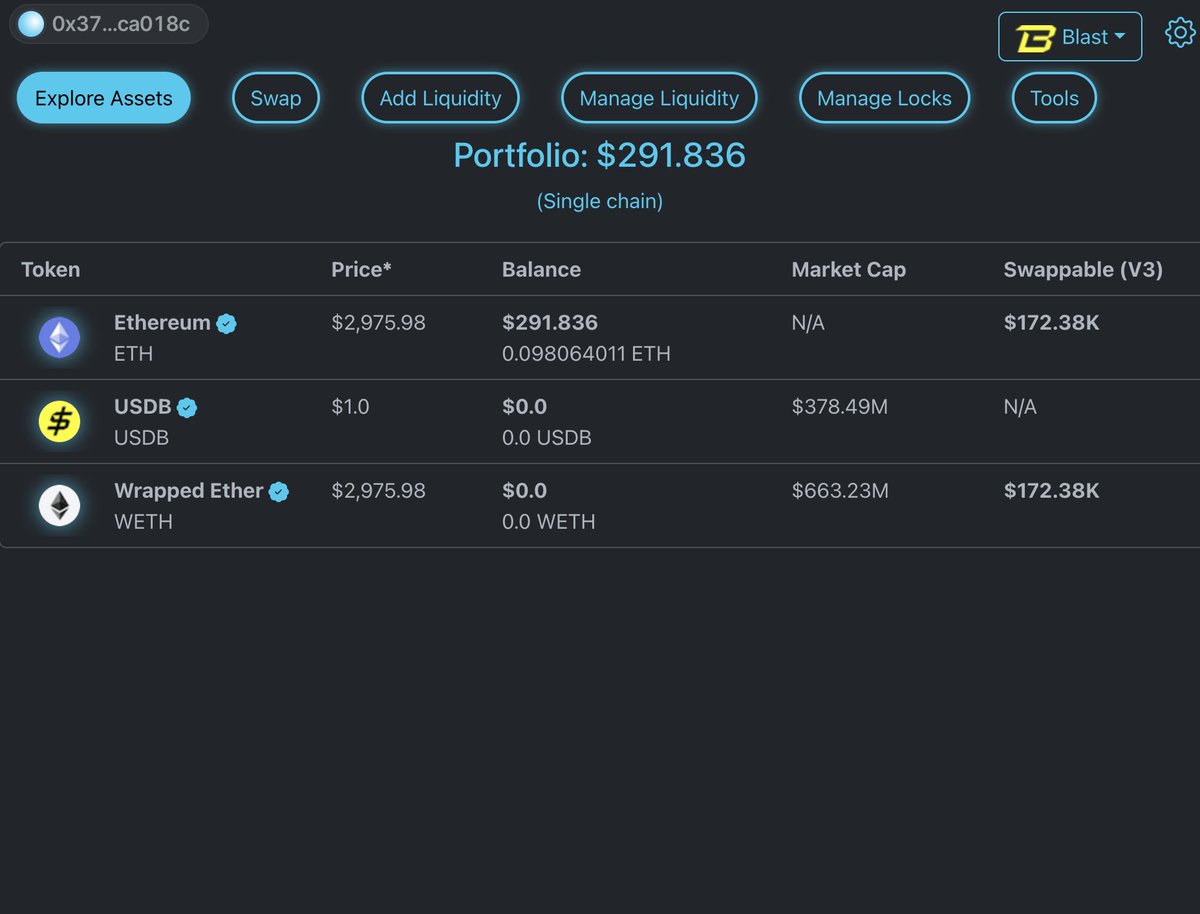Select the Ethereum token name

[162, 323]
